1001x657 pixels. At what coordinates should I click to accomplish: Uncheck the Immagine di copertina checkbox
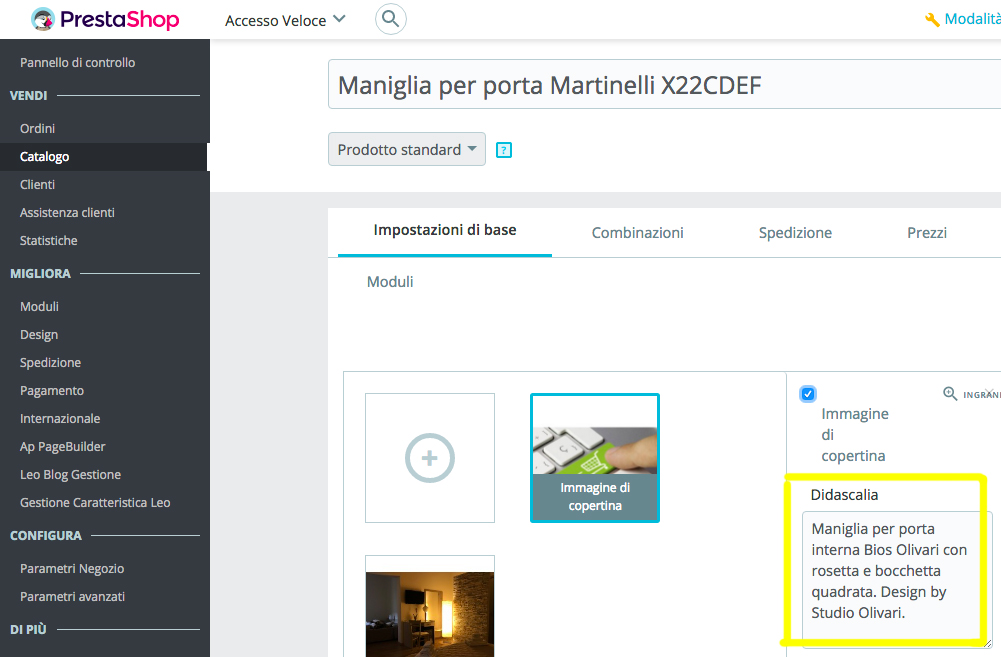tap(808, 394)
